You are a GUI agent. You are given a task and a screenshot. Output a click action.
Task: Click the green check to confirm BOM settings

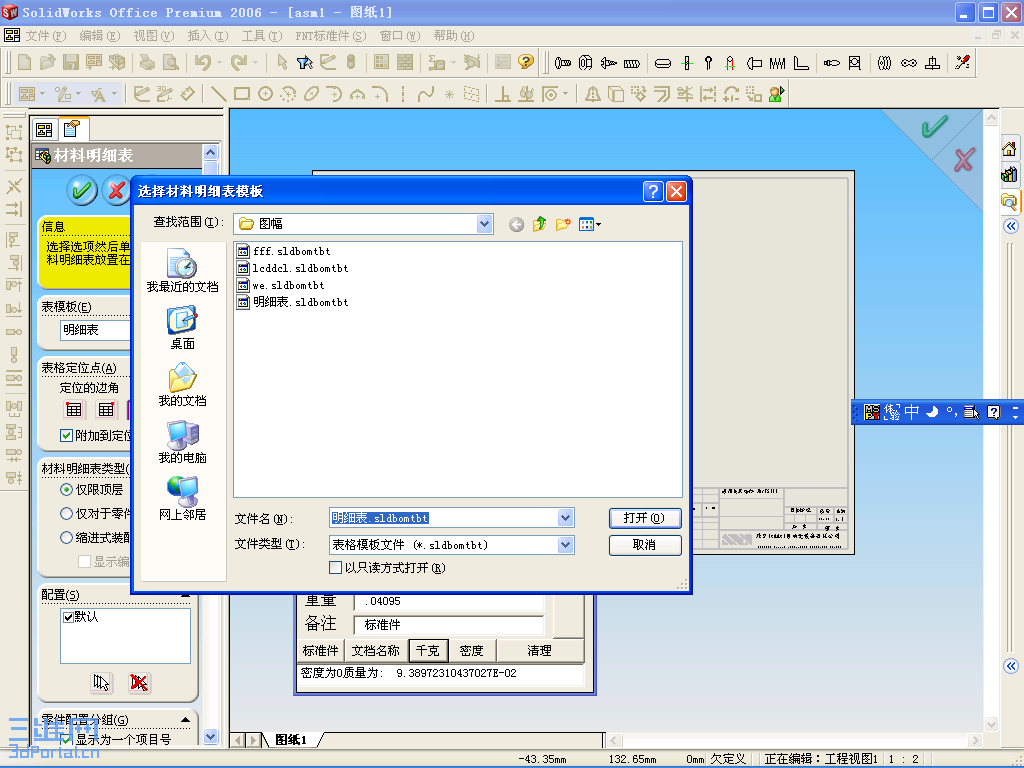pos(82,190)
